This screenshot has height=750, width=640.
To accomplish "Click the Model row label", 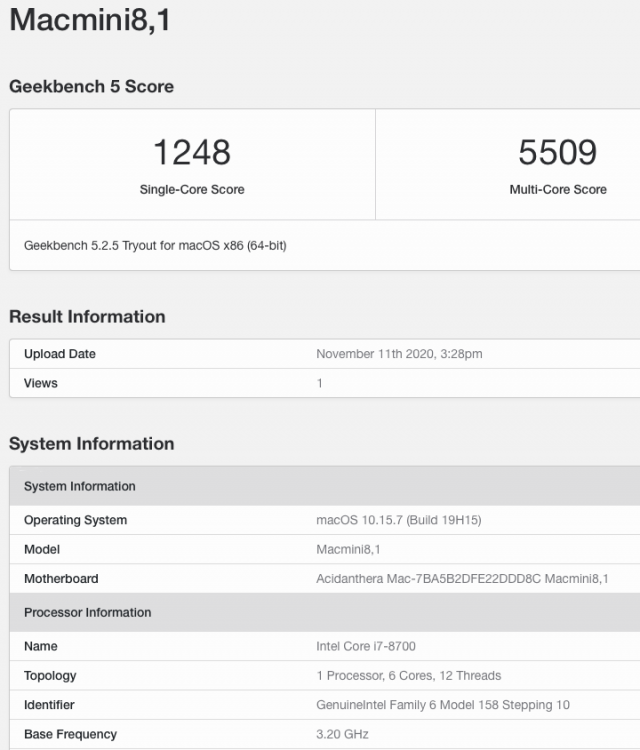I will point(42,549).
